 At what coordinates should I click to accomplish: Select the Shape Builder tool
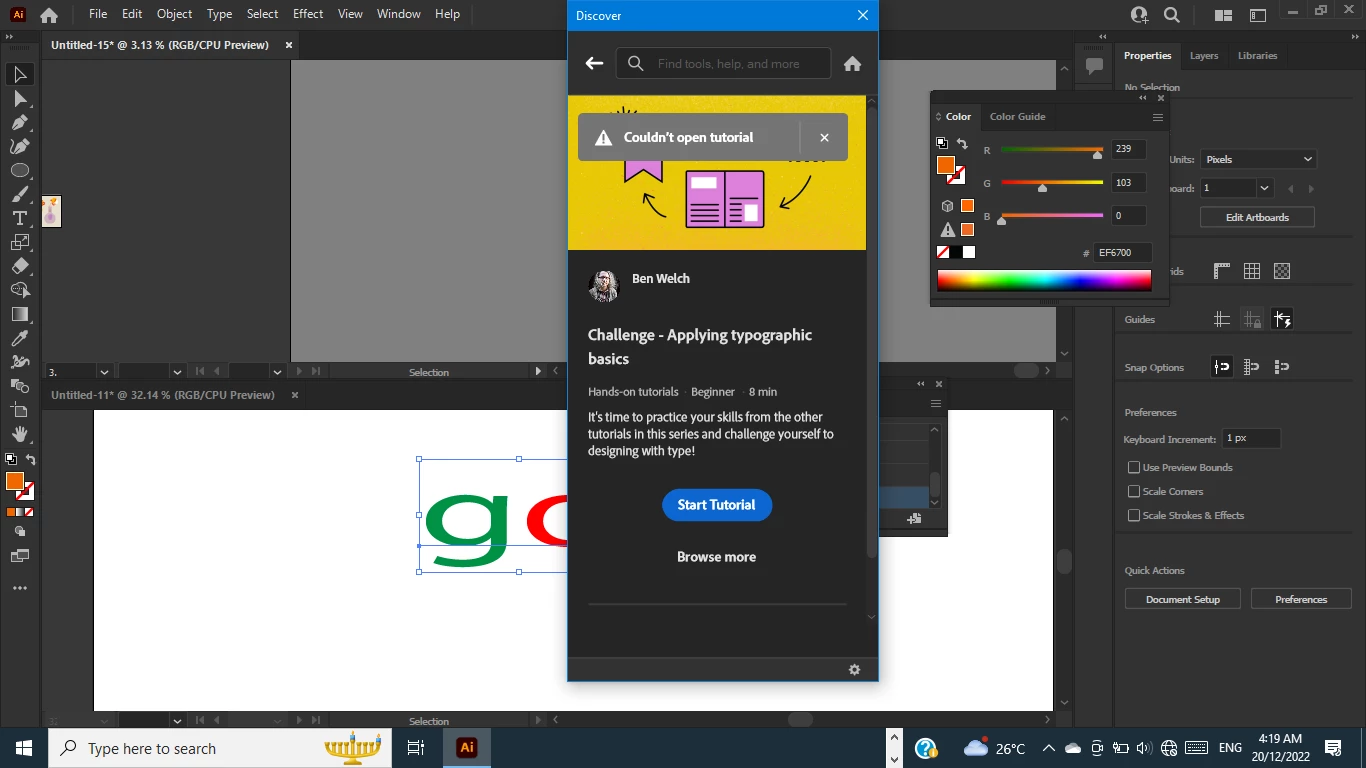click(20, 291)
